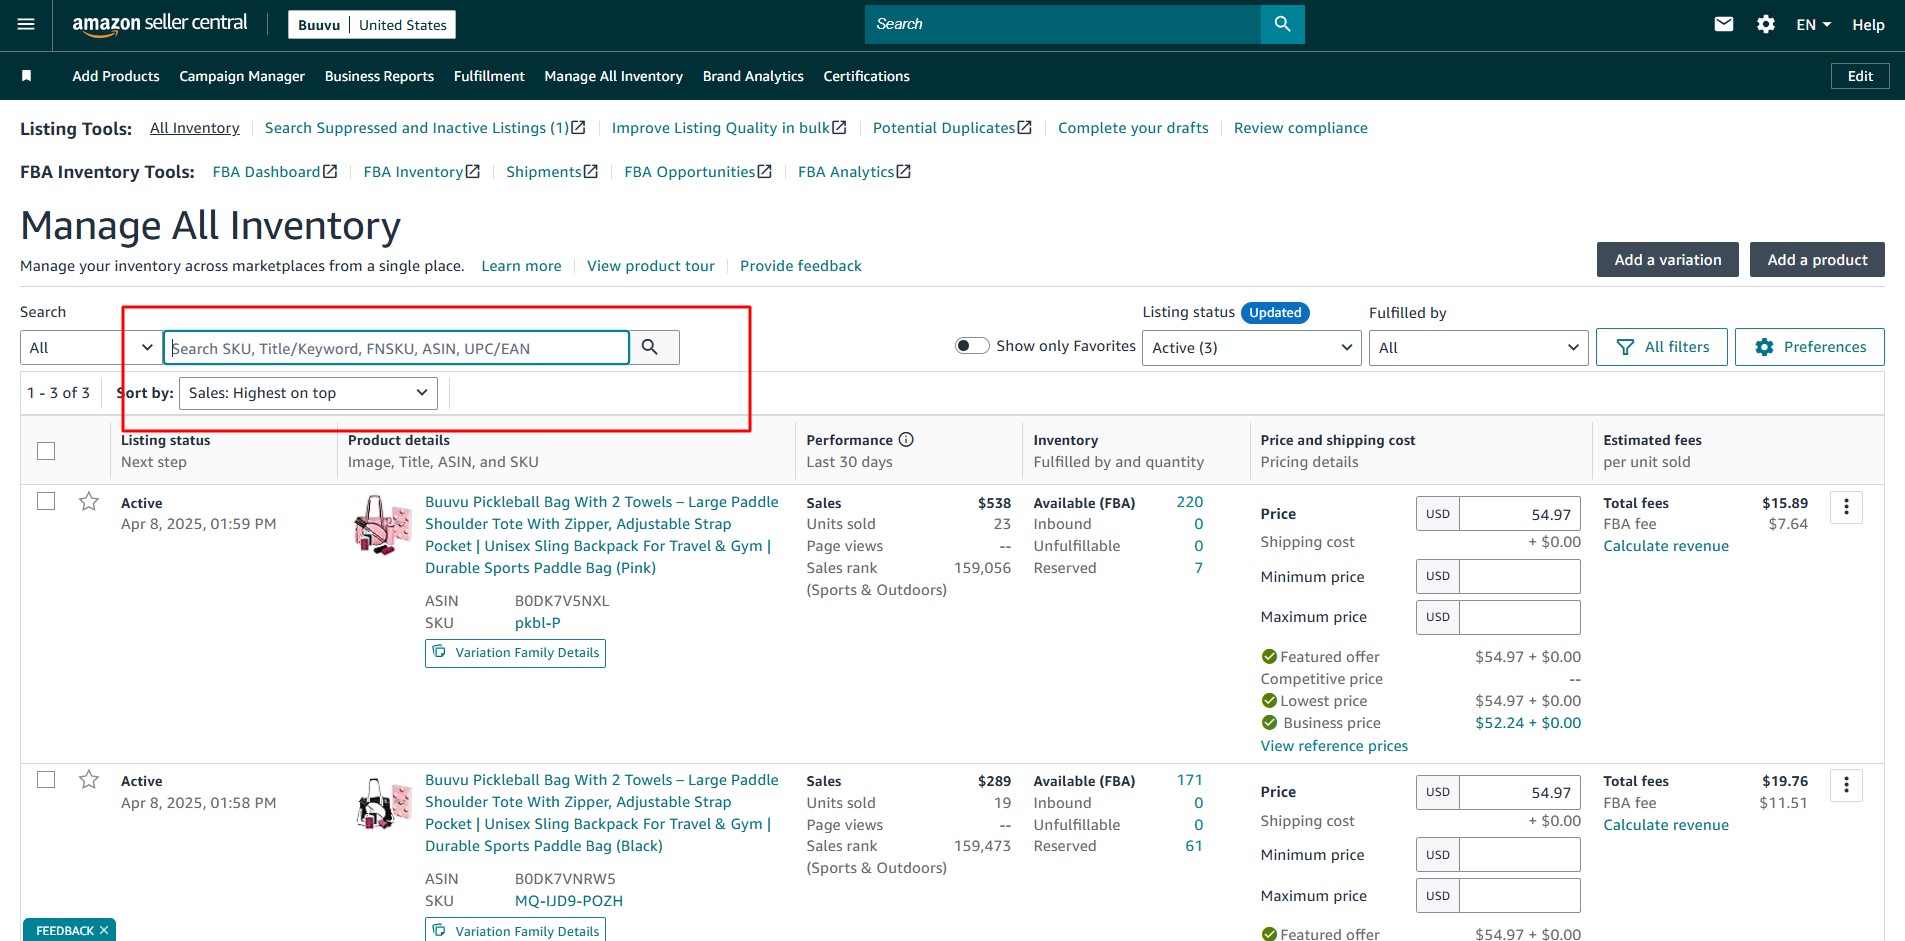
Task: Check the select-all checkbox in table header
Action: coord(46,451)
